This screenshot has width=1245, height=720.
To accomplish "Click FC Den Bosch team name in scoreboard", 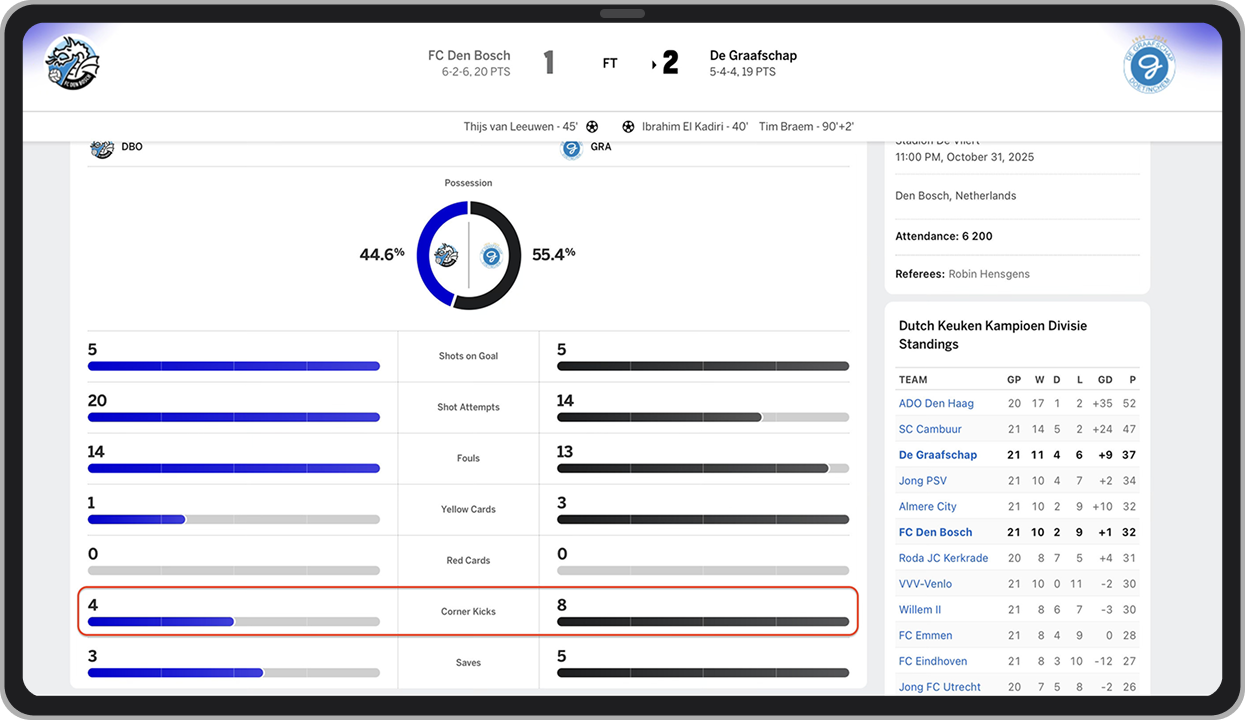I will pyautogui.click(x=469, y=56).
